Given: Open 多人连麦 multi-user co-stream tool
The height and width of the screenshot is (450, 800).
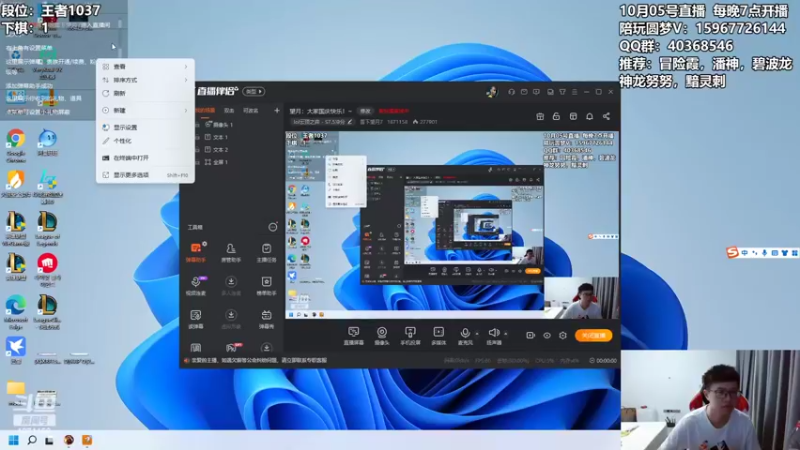Looking at the screenshot, I should (231, 286).
